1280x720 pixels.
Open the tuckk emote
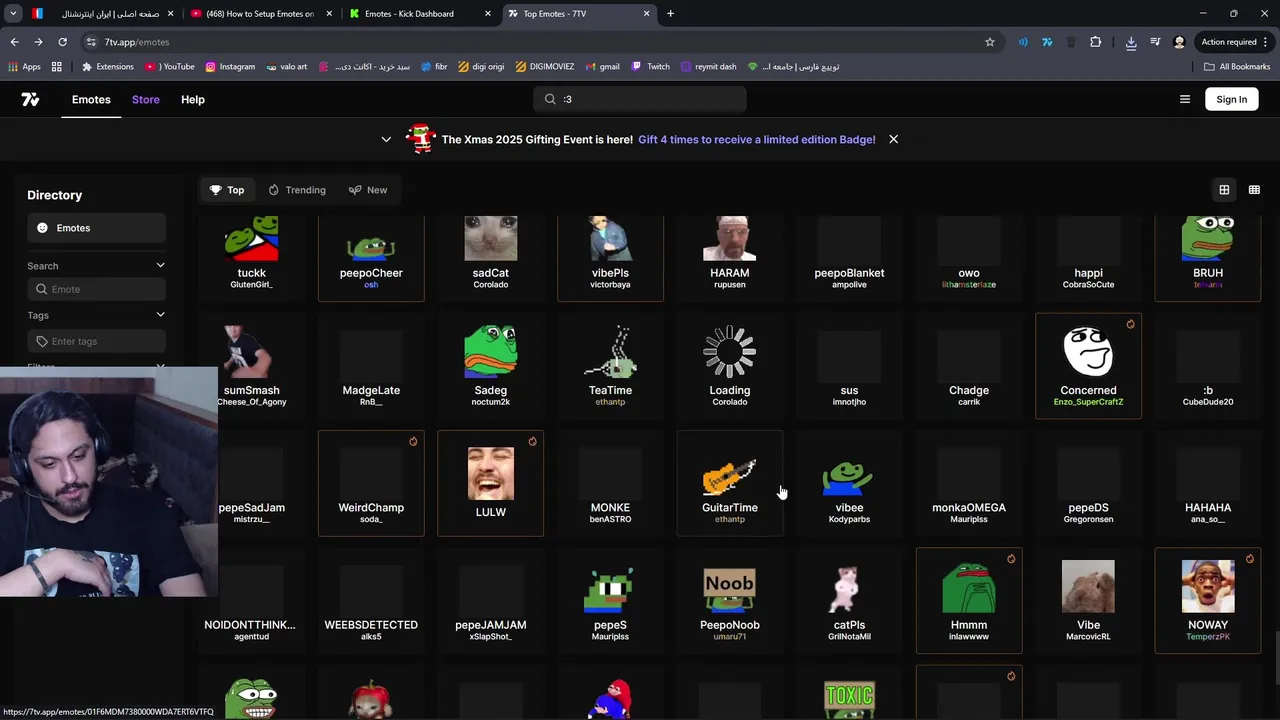pyautogui.click(x=251, y=258)
